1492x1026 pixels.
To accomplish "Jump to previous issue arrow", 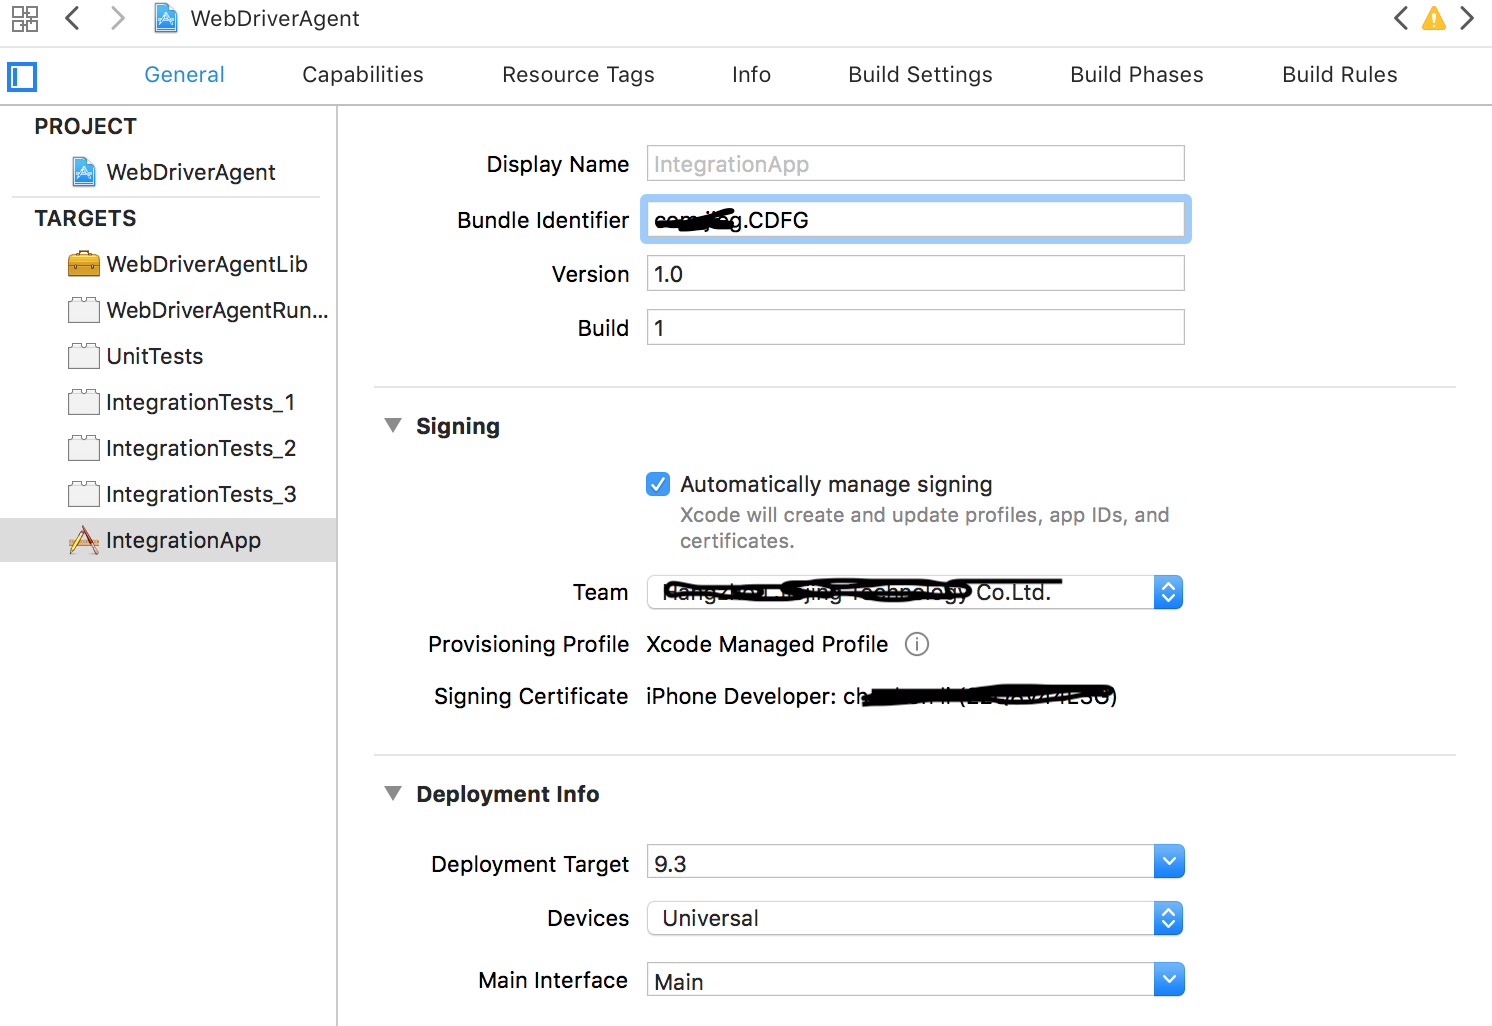I will coord(1401,18).
